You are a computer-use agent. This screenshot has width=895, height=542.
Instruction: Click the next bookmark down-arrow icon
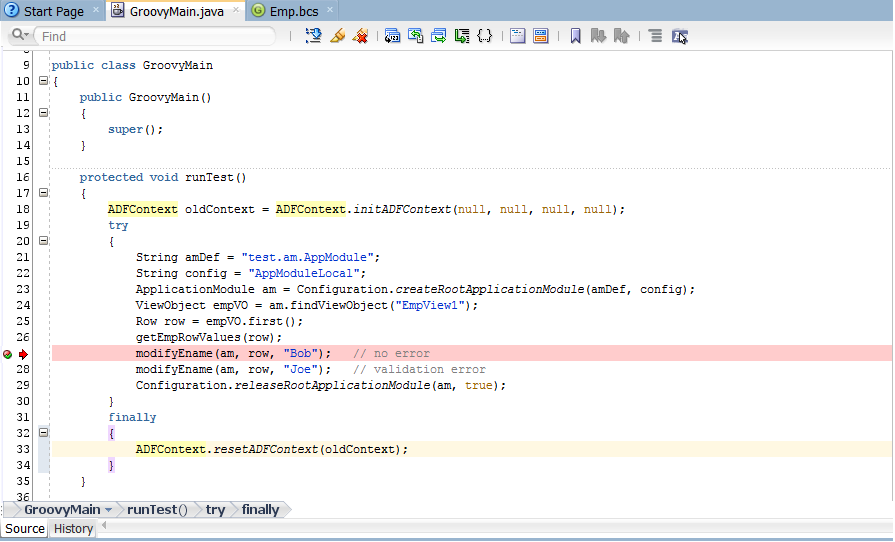pyautogui.click(x=598, y=36)
